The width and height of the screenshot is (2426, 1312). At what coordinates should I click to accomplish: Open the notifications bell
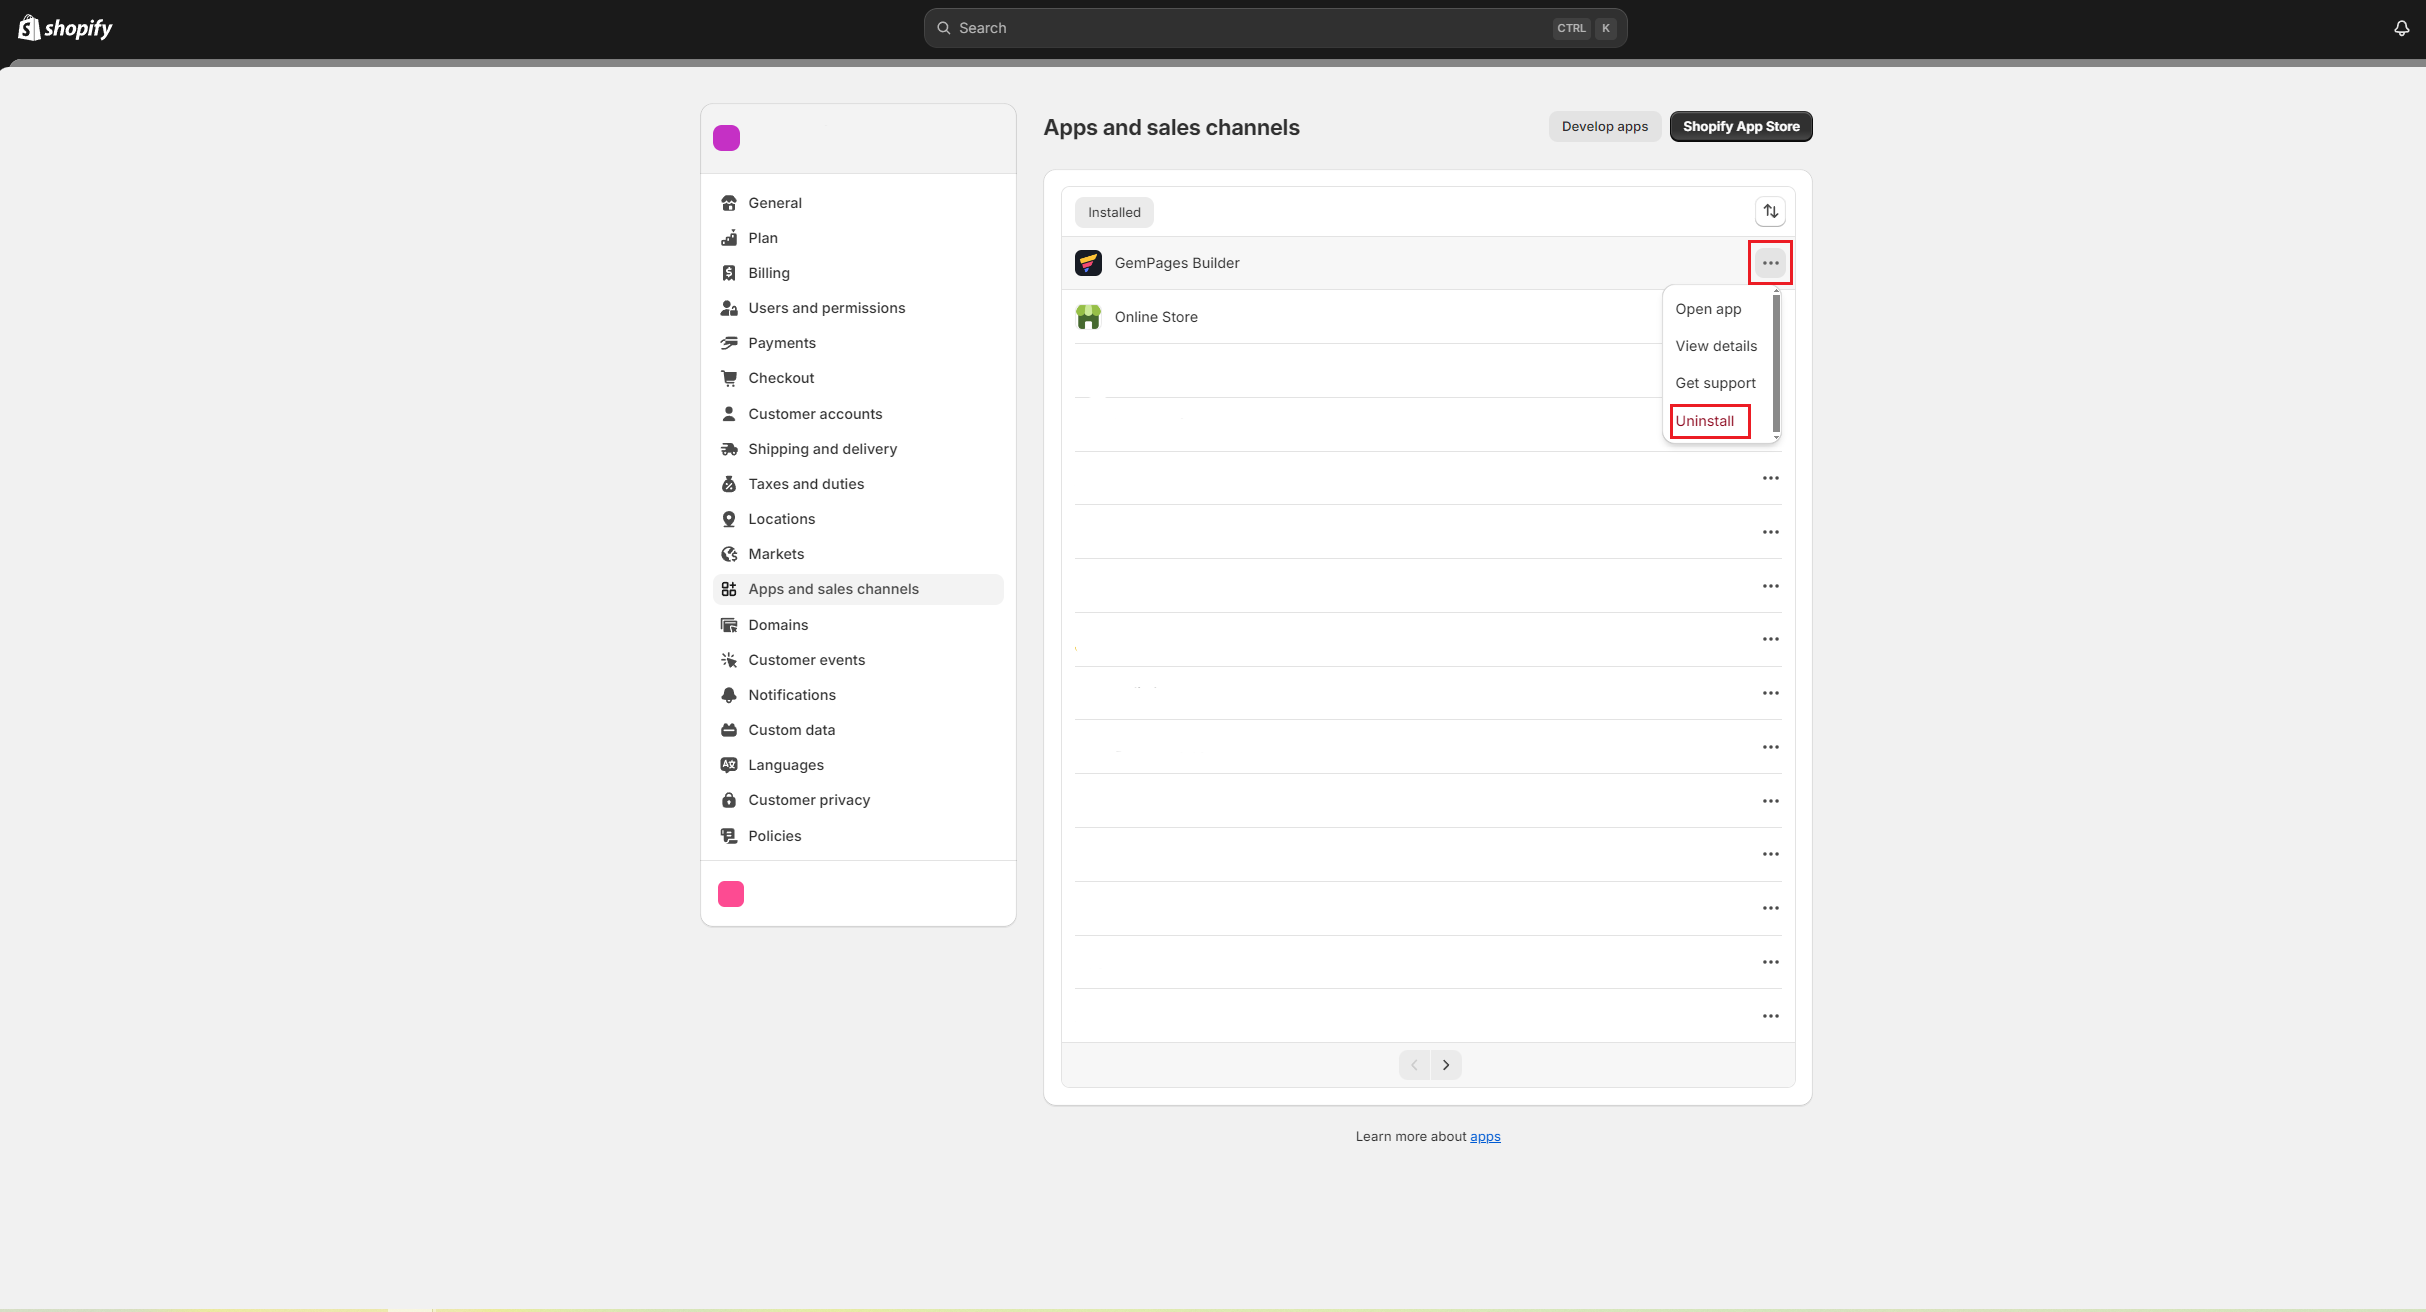pos(2401,28)
